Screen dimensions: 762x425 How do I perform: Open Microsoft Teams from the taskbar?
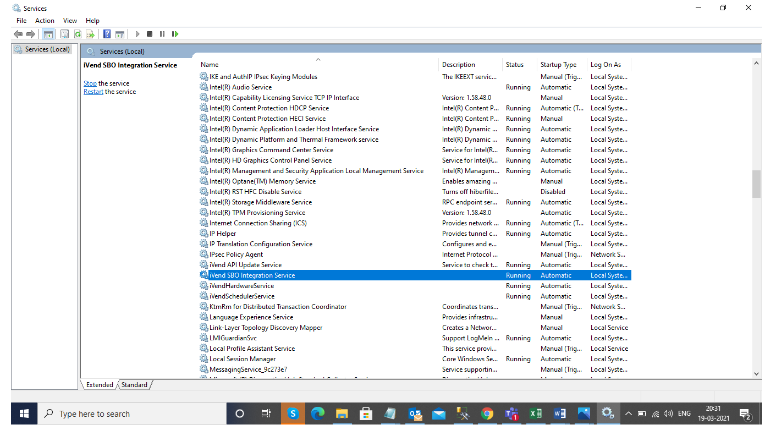[511, 414]
